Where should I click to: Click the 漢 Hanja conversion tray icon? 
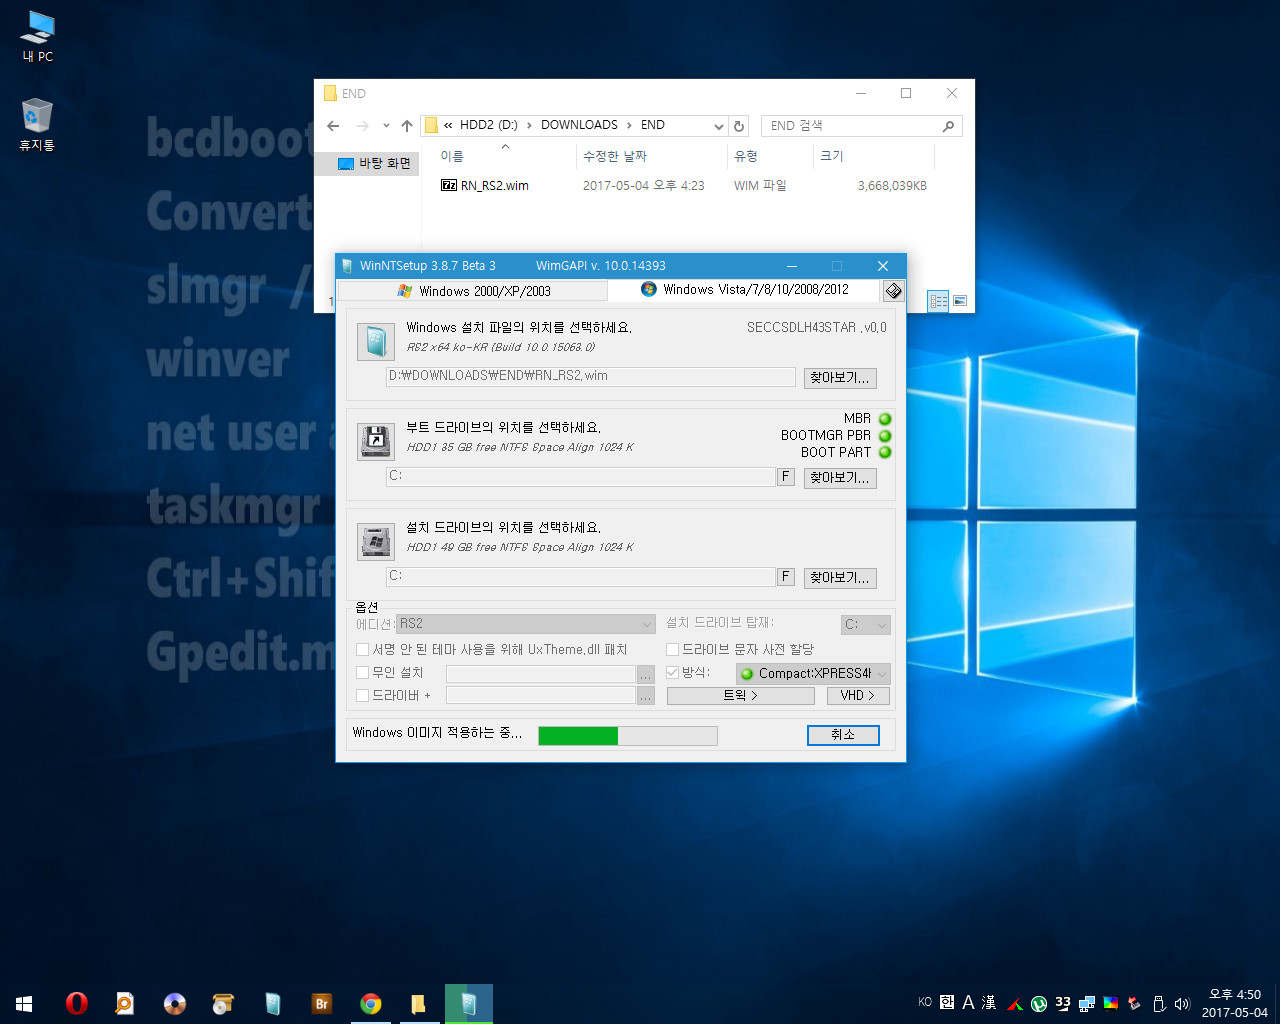989,1002
